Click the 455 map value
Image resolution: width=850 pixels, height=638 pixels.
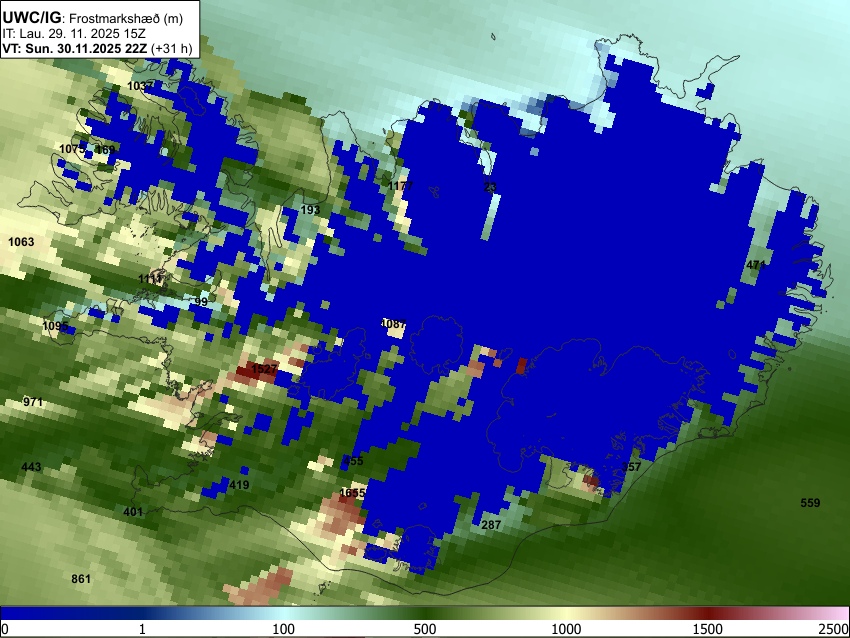point(353,461)
